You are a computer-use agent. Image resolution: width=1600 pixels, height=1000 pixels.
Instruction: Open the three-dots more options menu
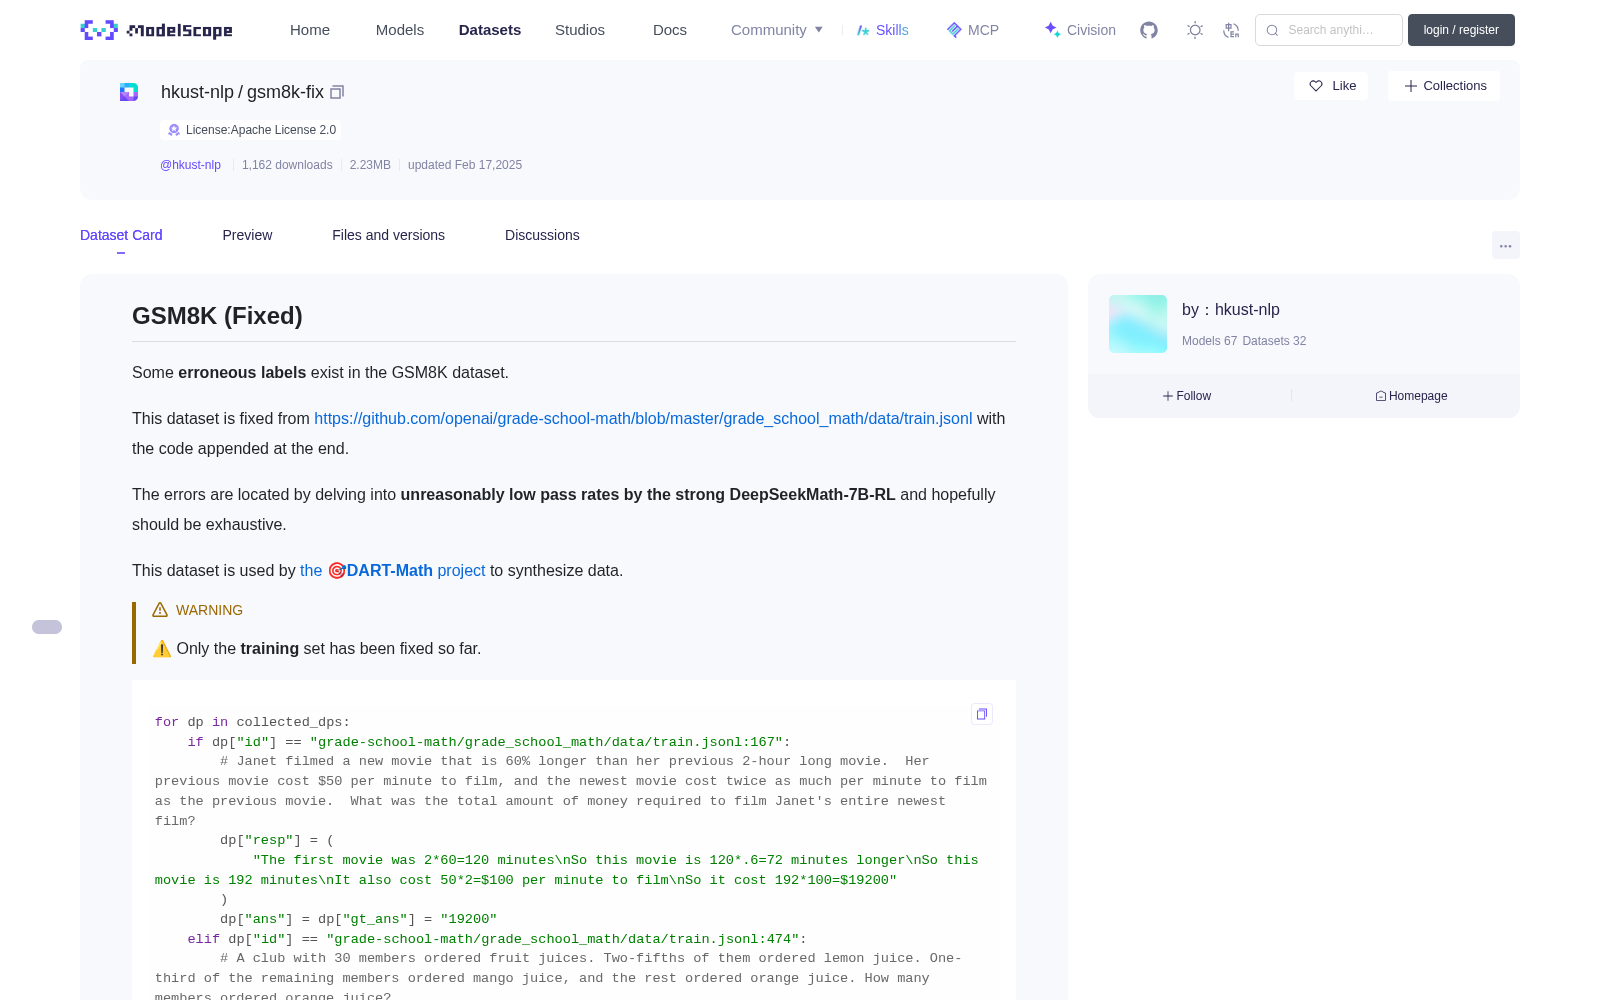1506,245
